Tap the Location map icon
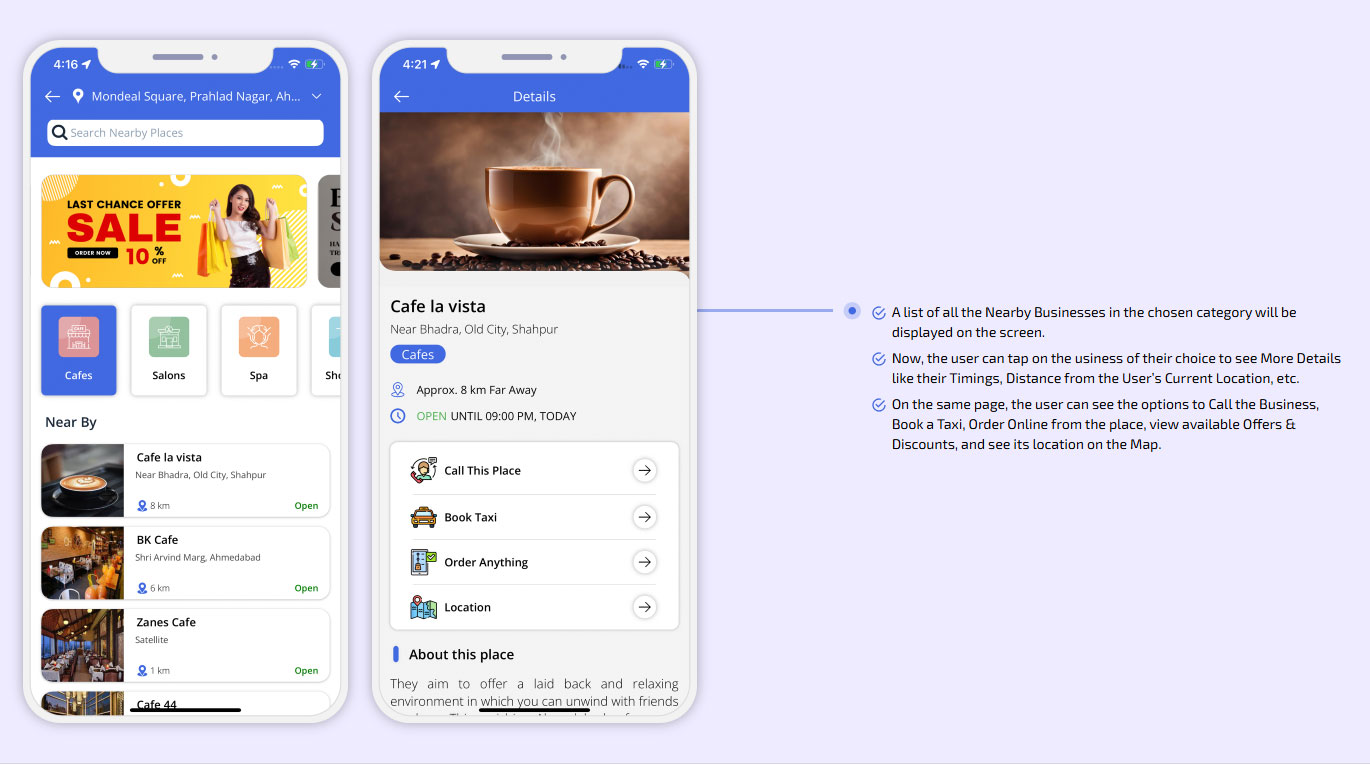The height and width of the screenshot is (765, 1370). point(423,607)
